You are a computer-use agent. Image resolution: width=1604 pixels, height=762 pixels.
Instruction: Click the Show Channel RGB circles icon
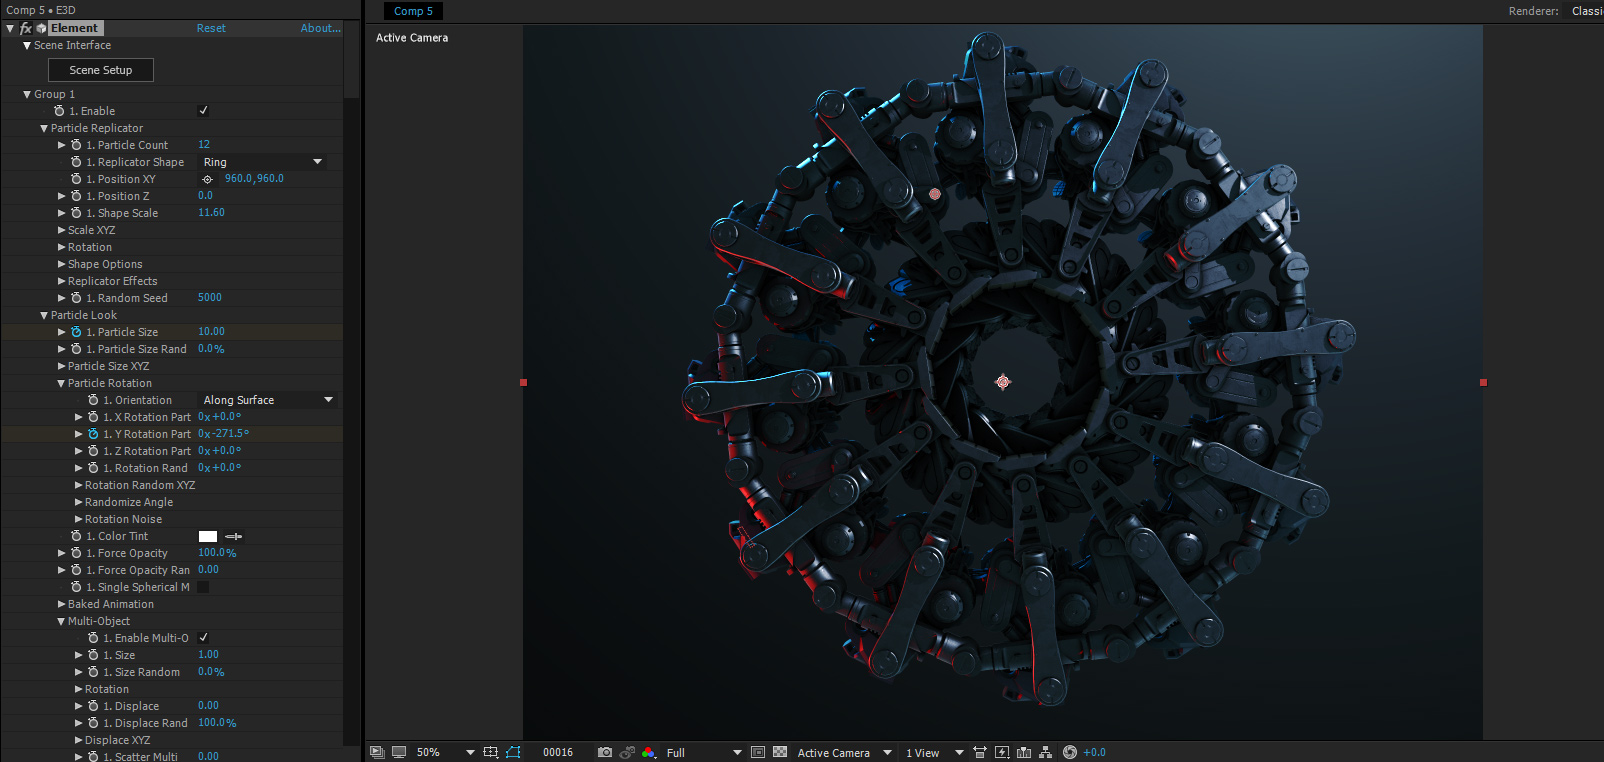click(x=649, y=752)
